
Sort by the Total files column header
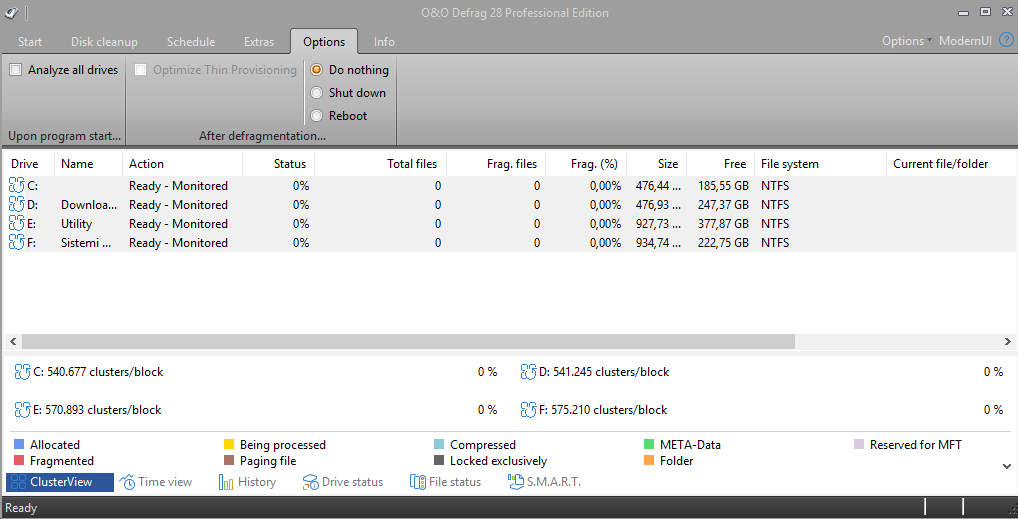[380, 164]
